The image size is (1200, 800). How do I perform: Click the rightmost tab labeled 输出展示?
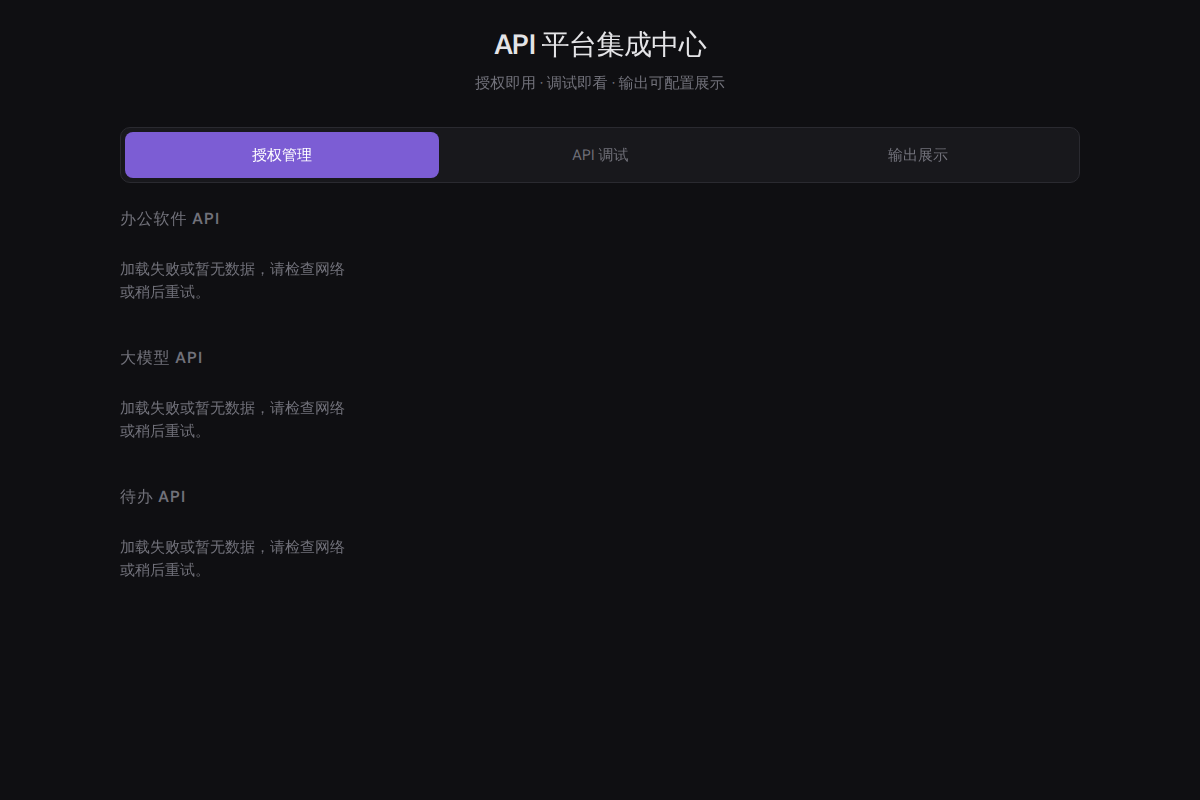(917, 155)
